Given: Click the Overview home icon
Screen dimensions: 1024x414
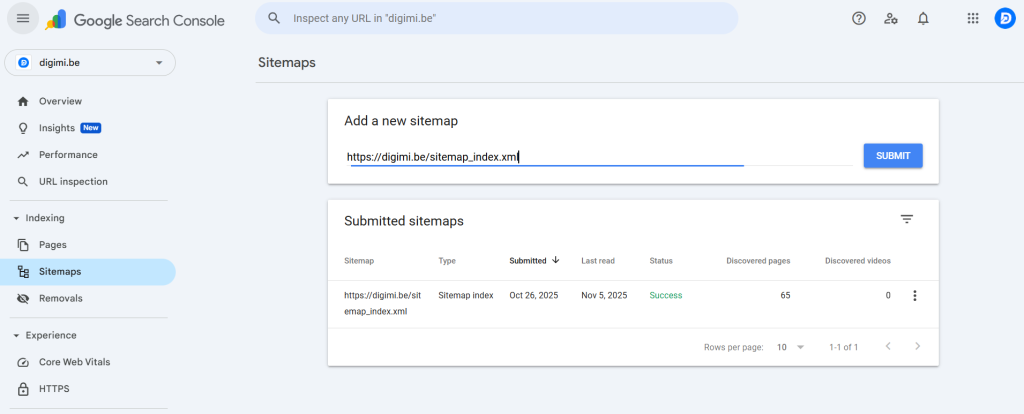Looking at the screenshot, I should [24, 101].
